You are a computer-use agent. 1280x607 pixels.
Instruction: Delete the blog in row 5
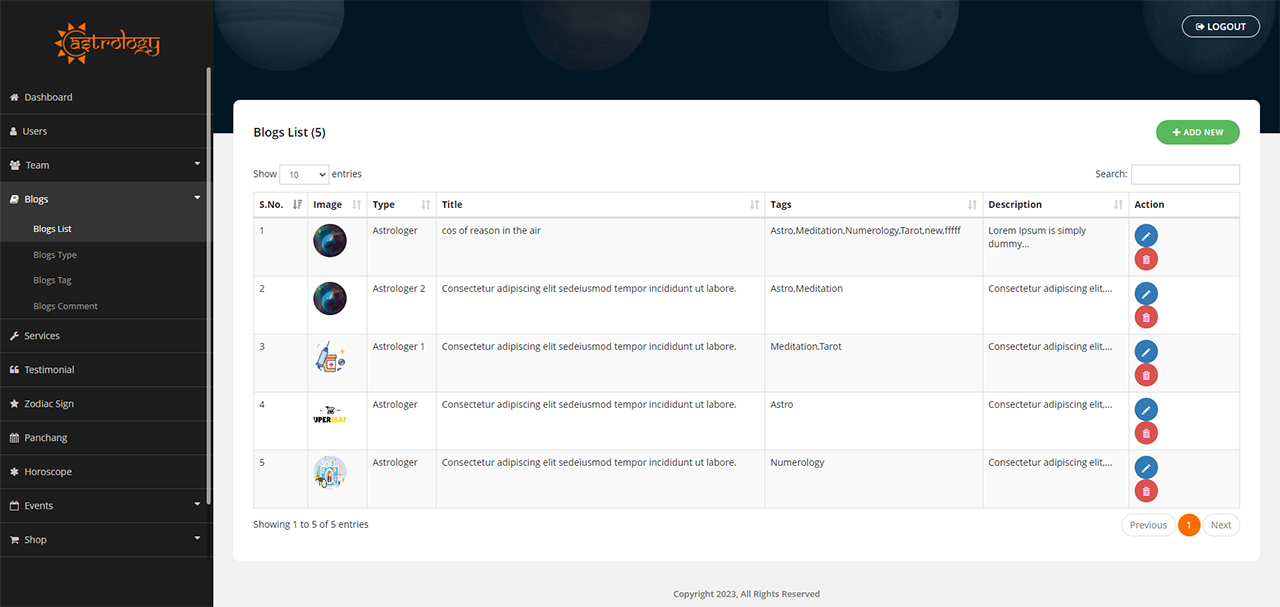click(x=1146, y=492)
